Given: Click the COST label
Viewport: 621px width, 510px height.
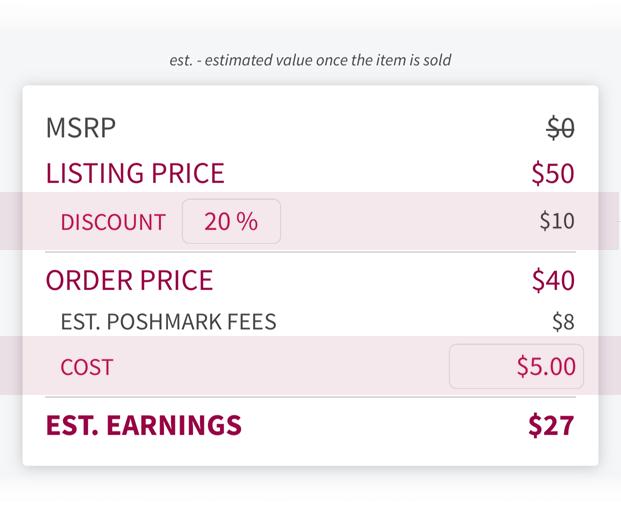Looking at the screenshot, I should [x=87, y=367].
